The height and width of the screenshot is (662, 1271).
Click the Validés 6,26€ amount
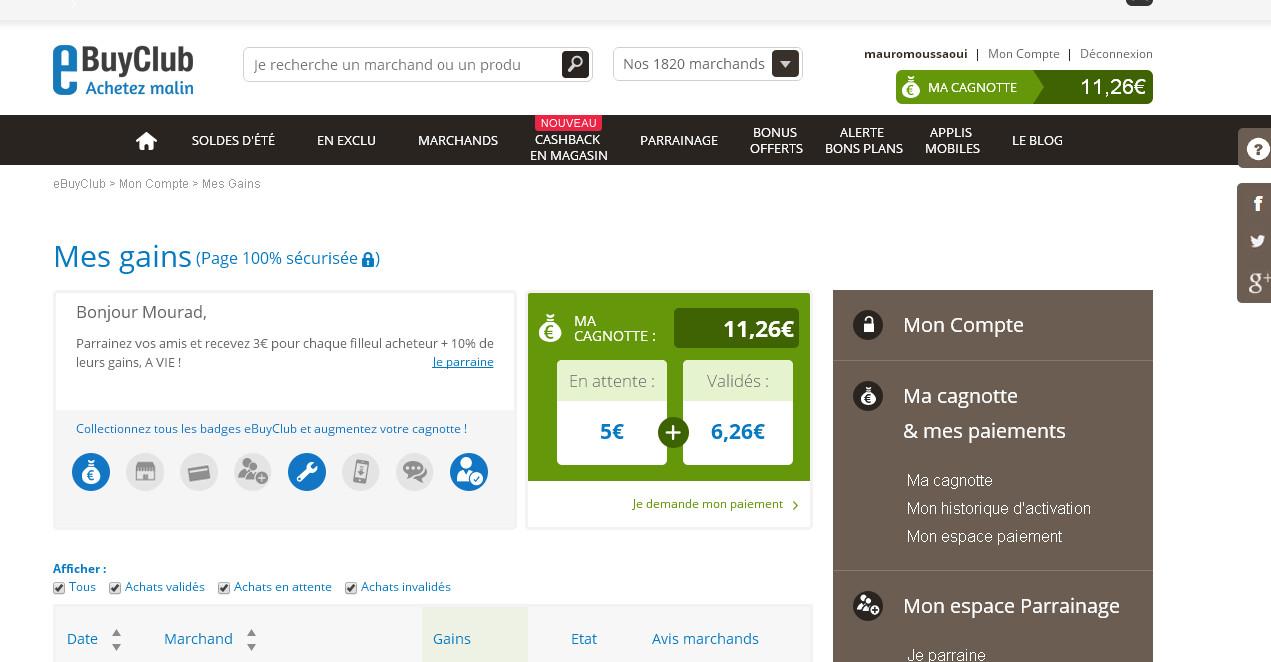point(738,432)
